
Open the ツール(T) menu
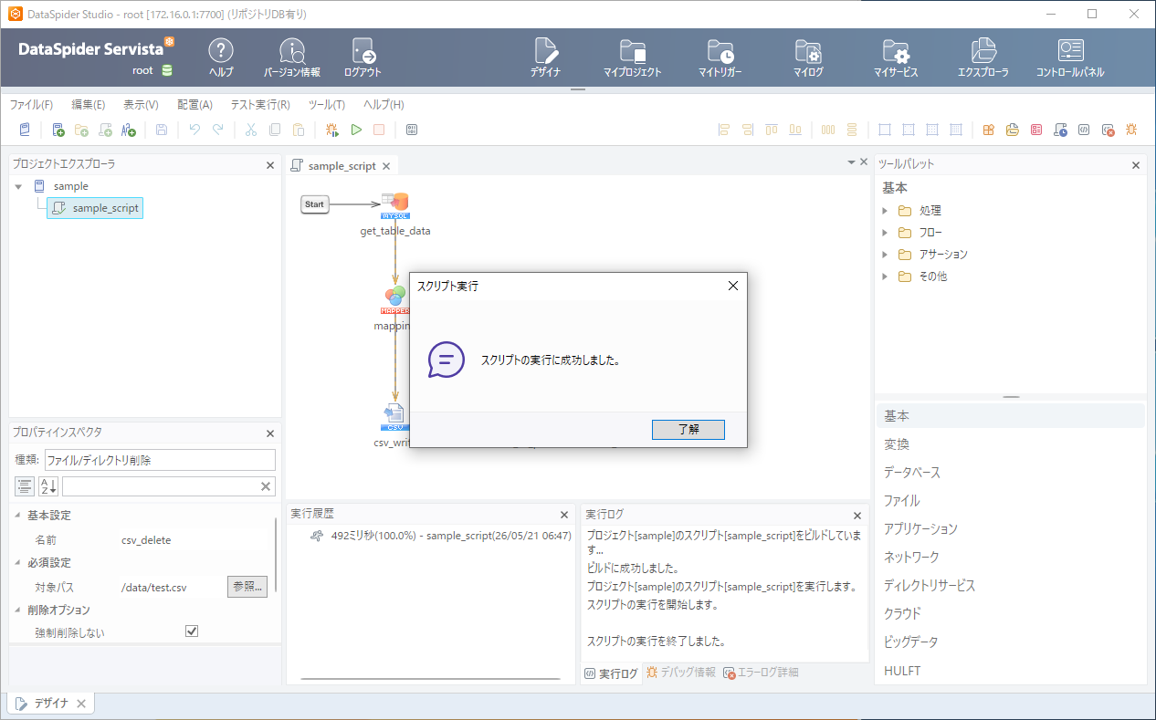pyautogui.click(x=327, y=105)
